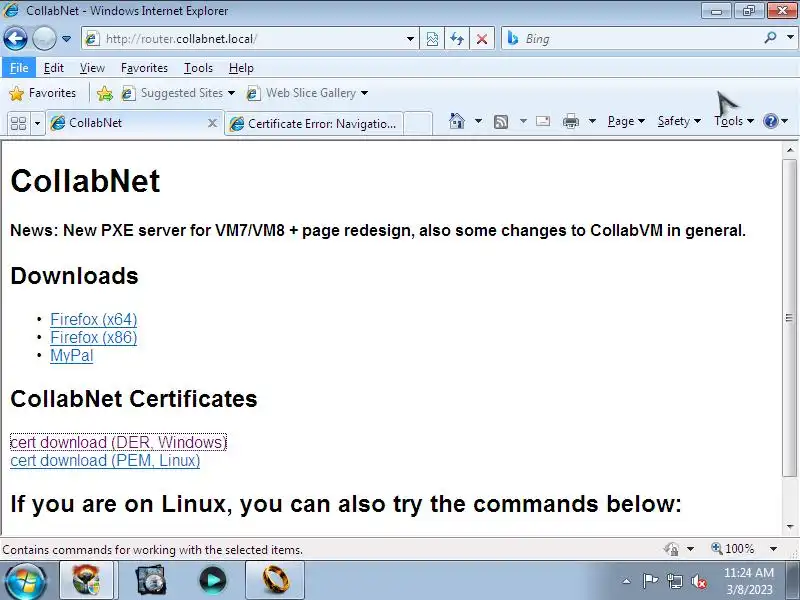Click the Back navigation button
Image resolution: width=800 pixels, height=600 pixels.
pos(15,38)
